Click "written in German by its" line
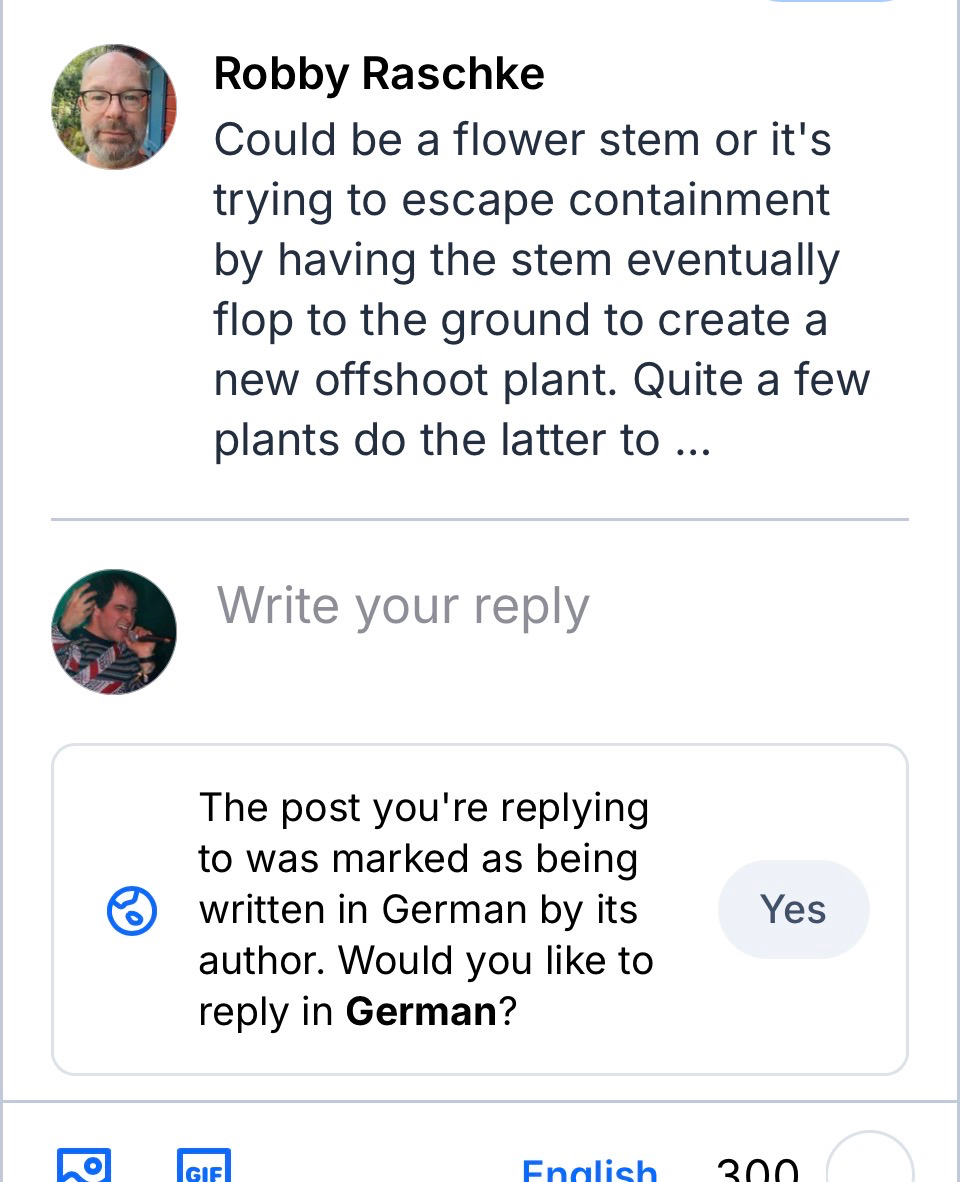The height and width of the screenshot is (1182, 960). point(418,910)
